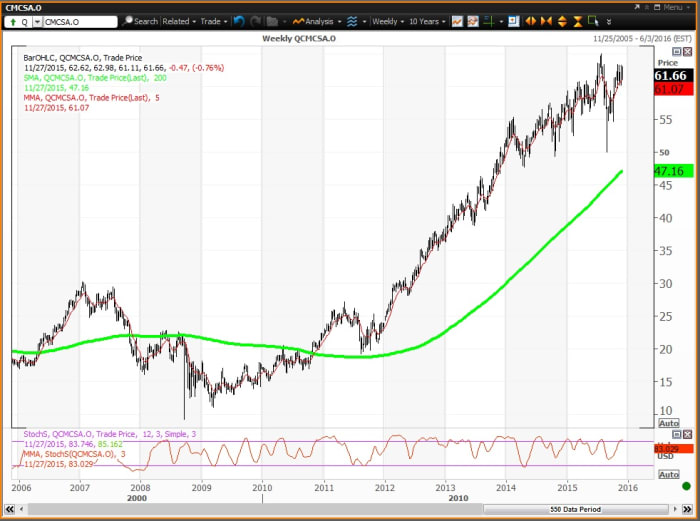Viewport: 700px width, 521px height.
Task: Click the horizontal expand arrows icon
Action: pyautogui.click(x=531, y=21)
